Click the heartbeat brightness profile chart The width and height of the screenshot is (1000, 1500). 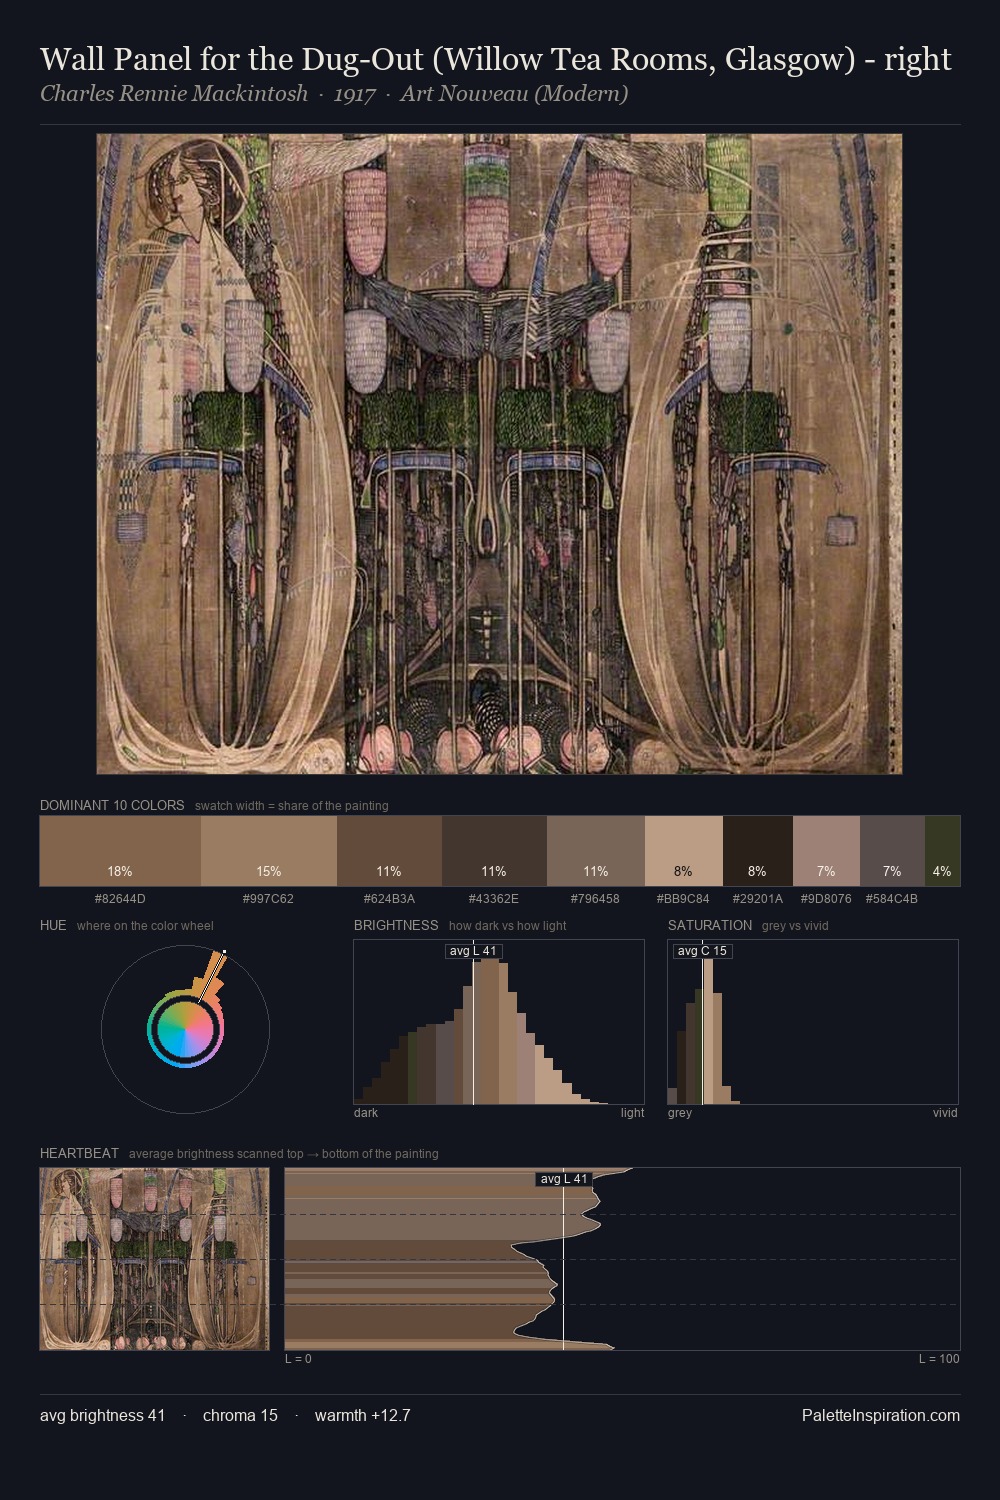pos(622,1259)
